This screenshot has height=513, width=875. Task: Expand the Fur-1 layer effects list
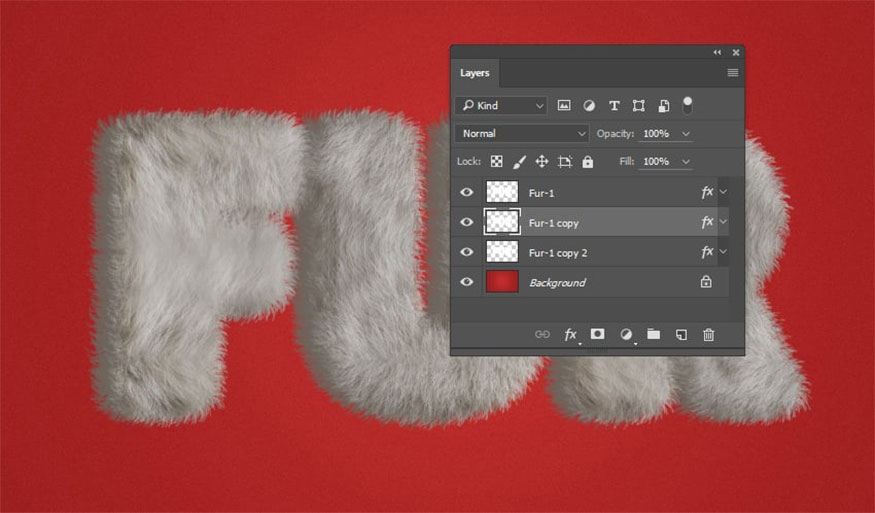723,192
